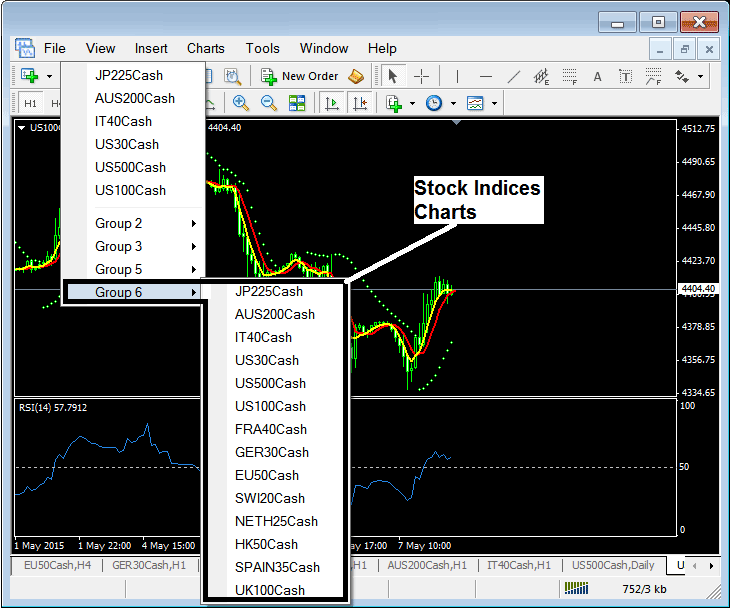This screenshot has width=730, height=608.
Task: Open the chart's top-left triangle menu
Action: point(21,128)
